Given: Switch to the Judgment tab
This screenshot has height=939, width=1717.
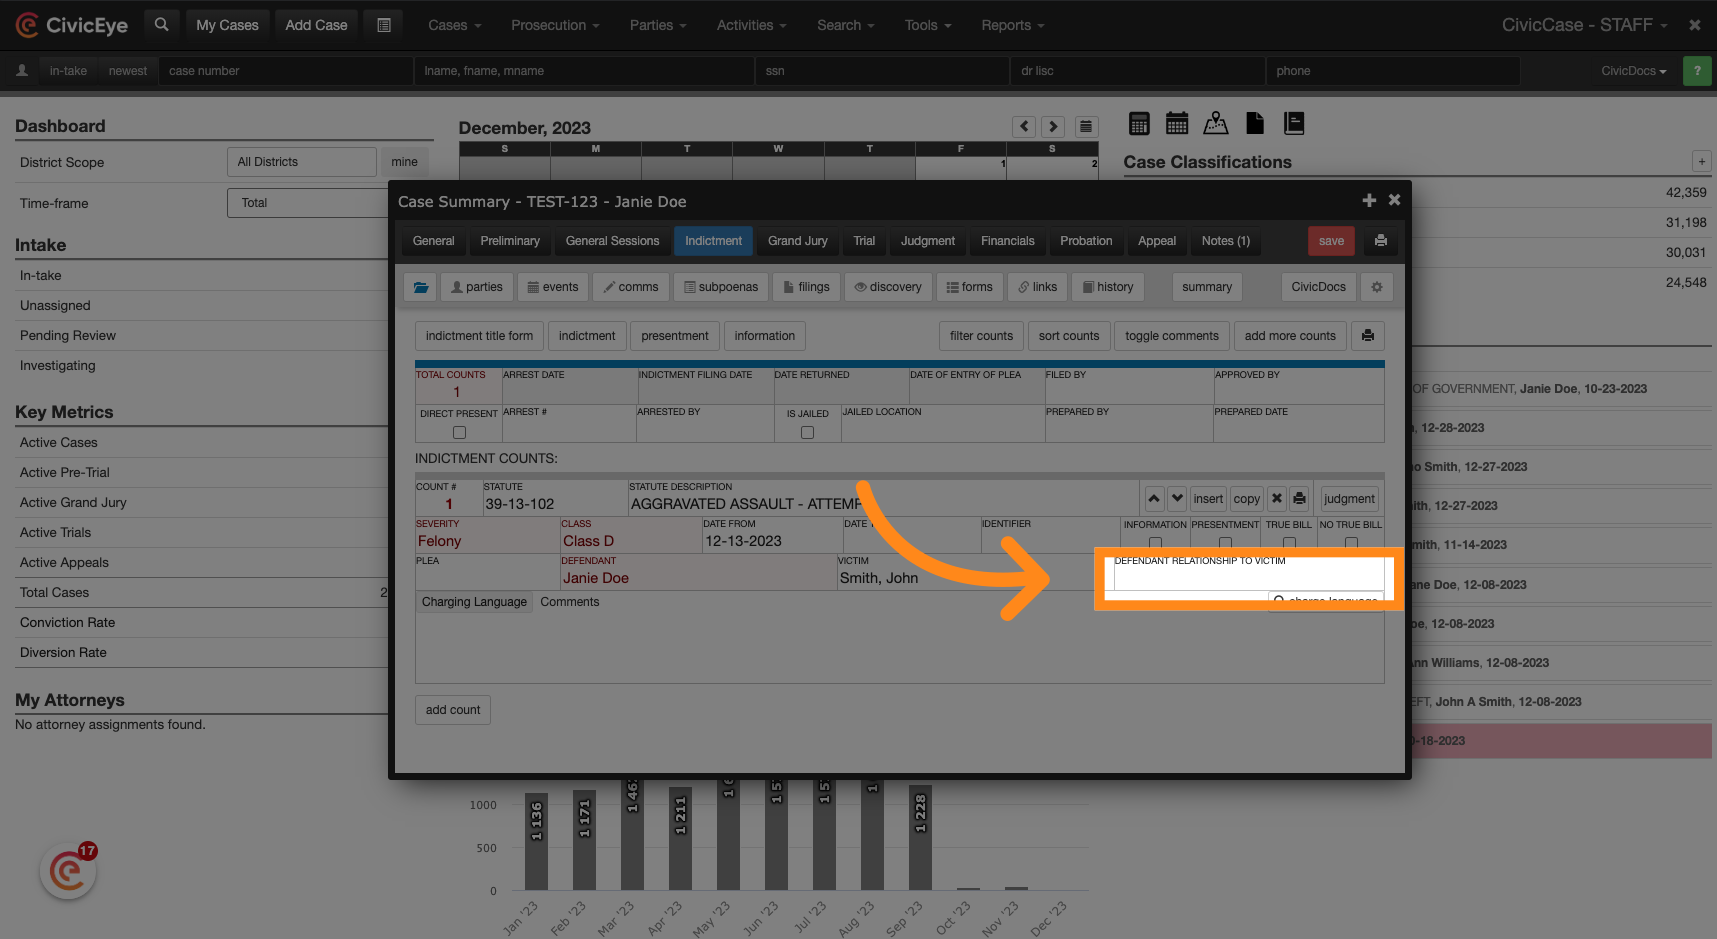Looking at the screenshot, I should (928, 241).
